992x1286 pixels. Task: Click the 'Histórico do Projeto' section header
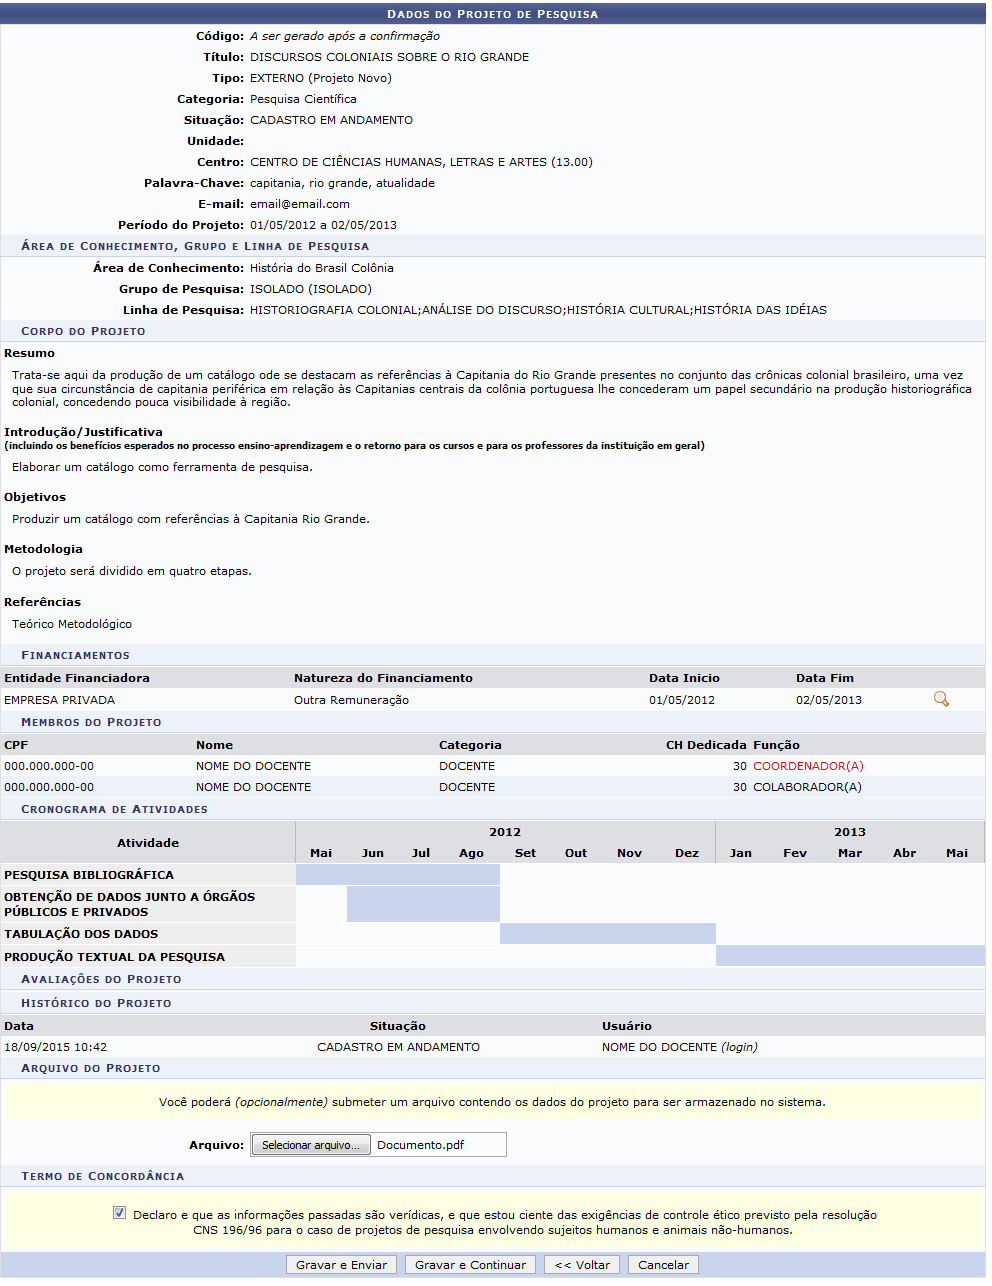pyautogui.click(x=96, y=1003)
